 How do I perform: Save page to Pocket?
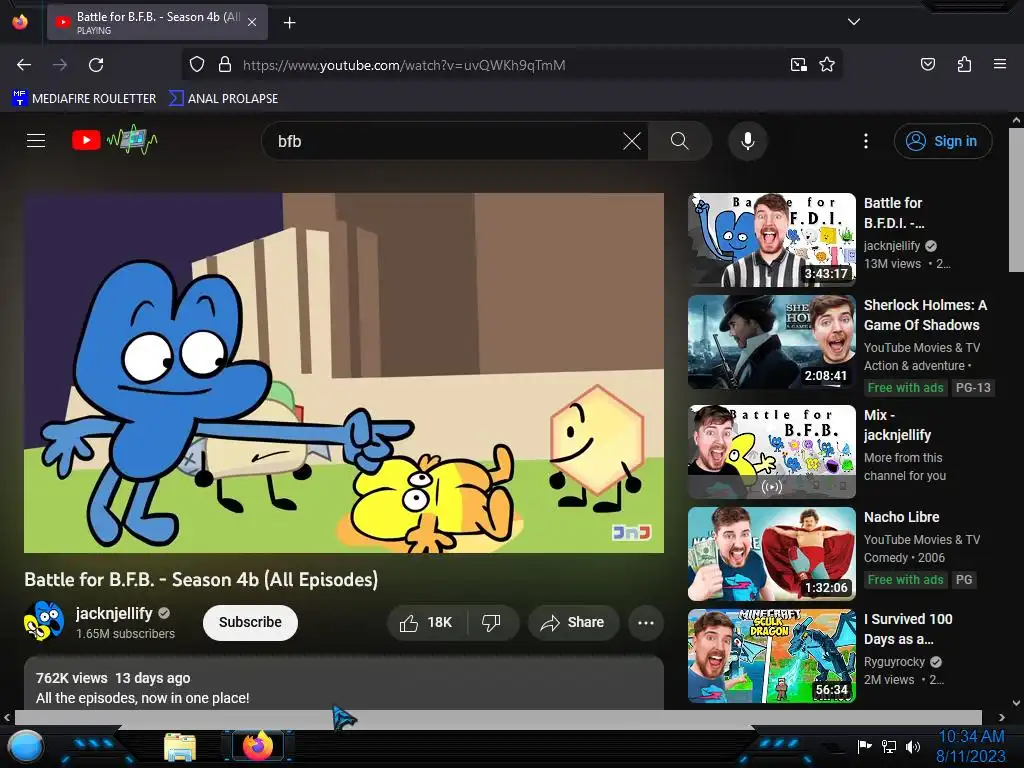[927, 64]
